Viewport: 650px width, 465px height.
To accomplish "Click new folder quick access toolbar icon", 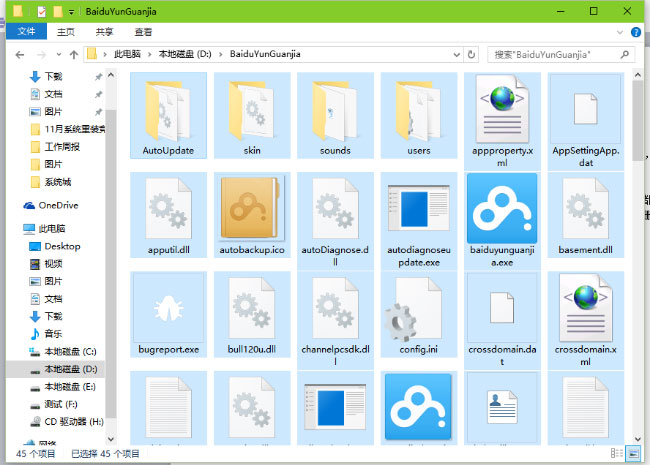I will (x=58, y=11).
